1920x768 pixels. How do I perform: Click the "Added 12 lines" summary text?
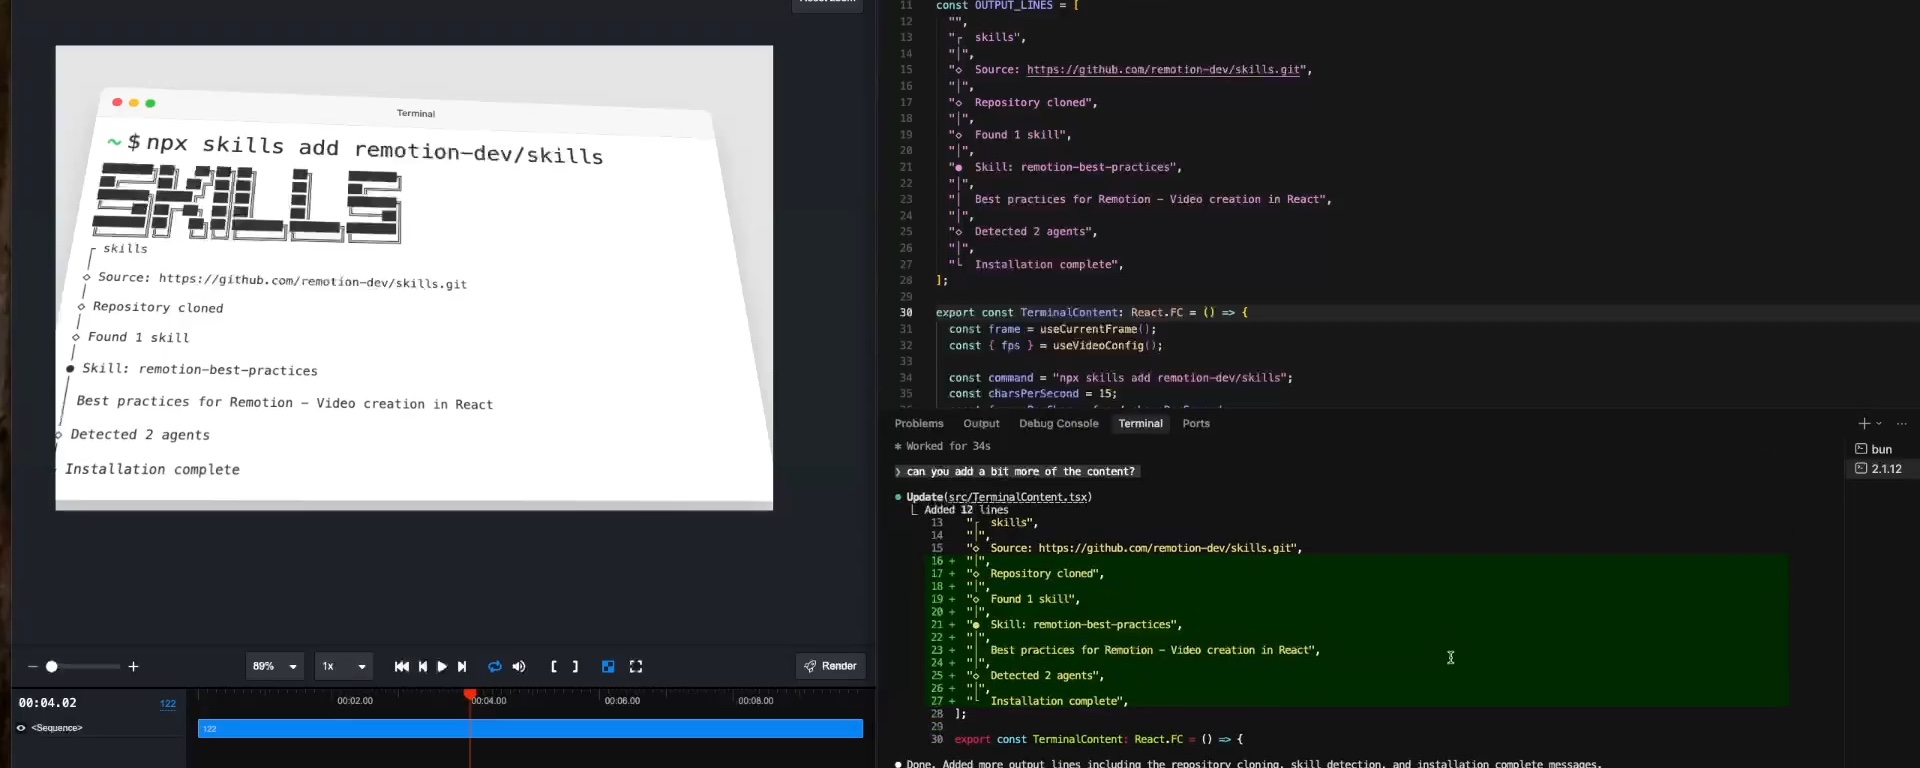(x=966, y=510)
